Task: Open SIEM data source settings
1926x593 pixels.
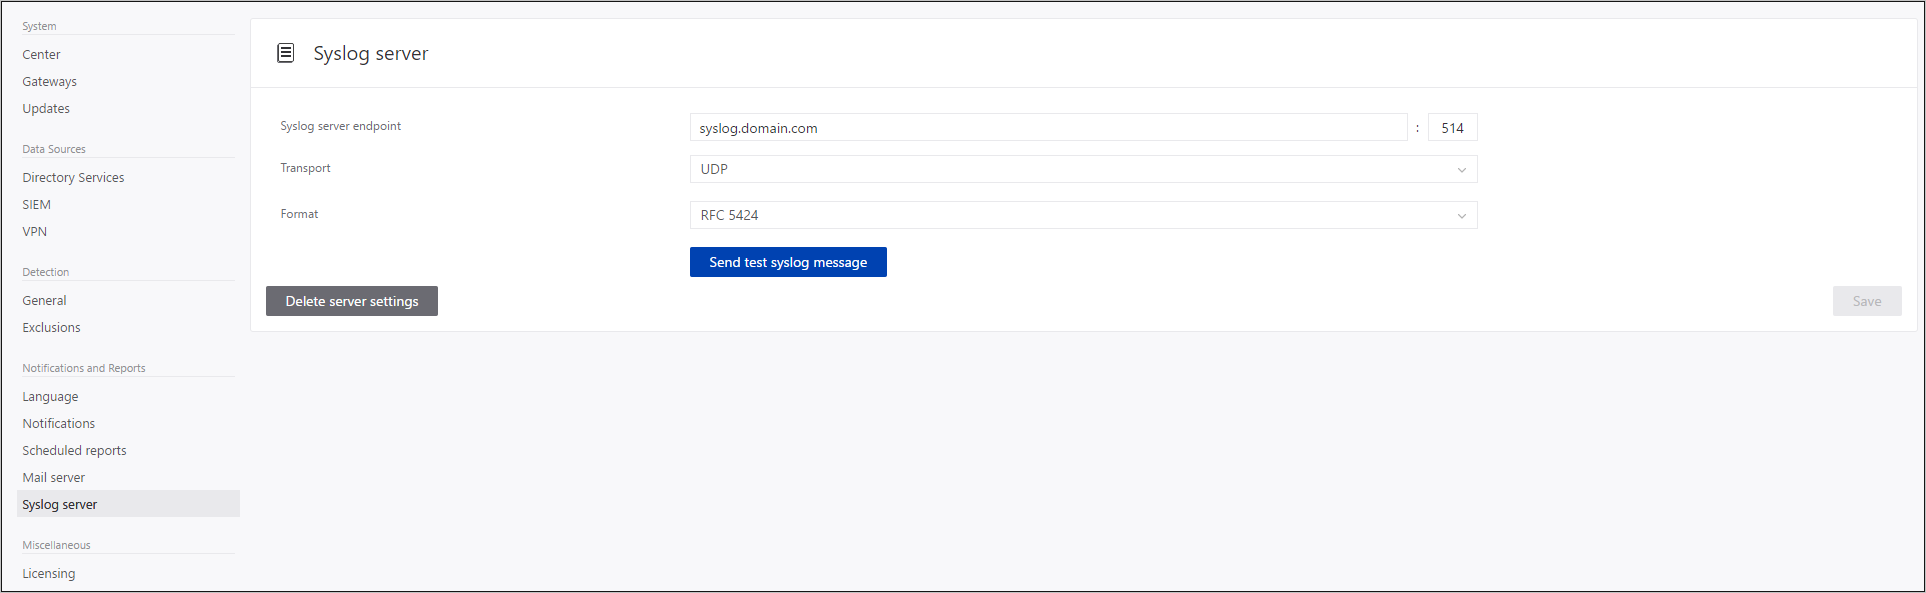Action: [36, 205]
